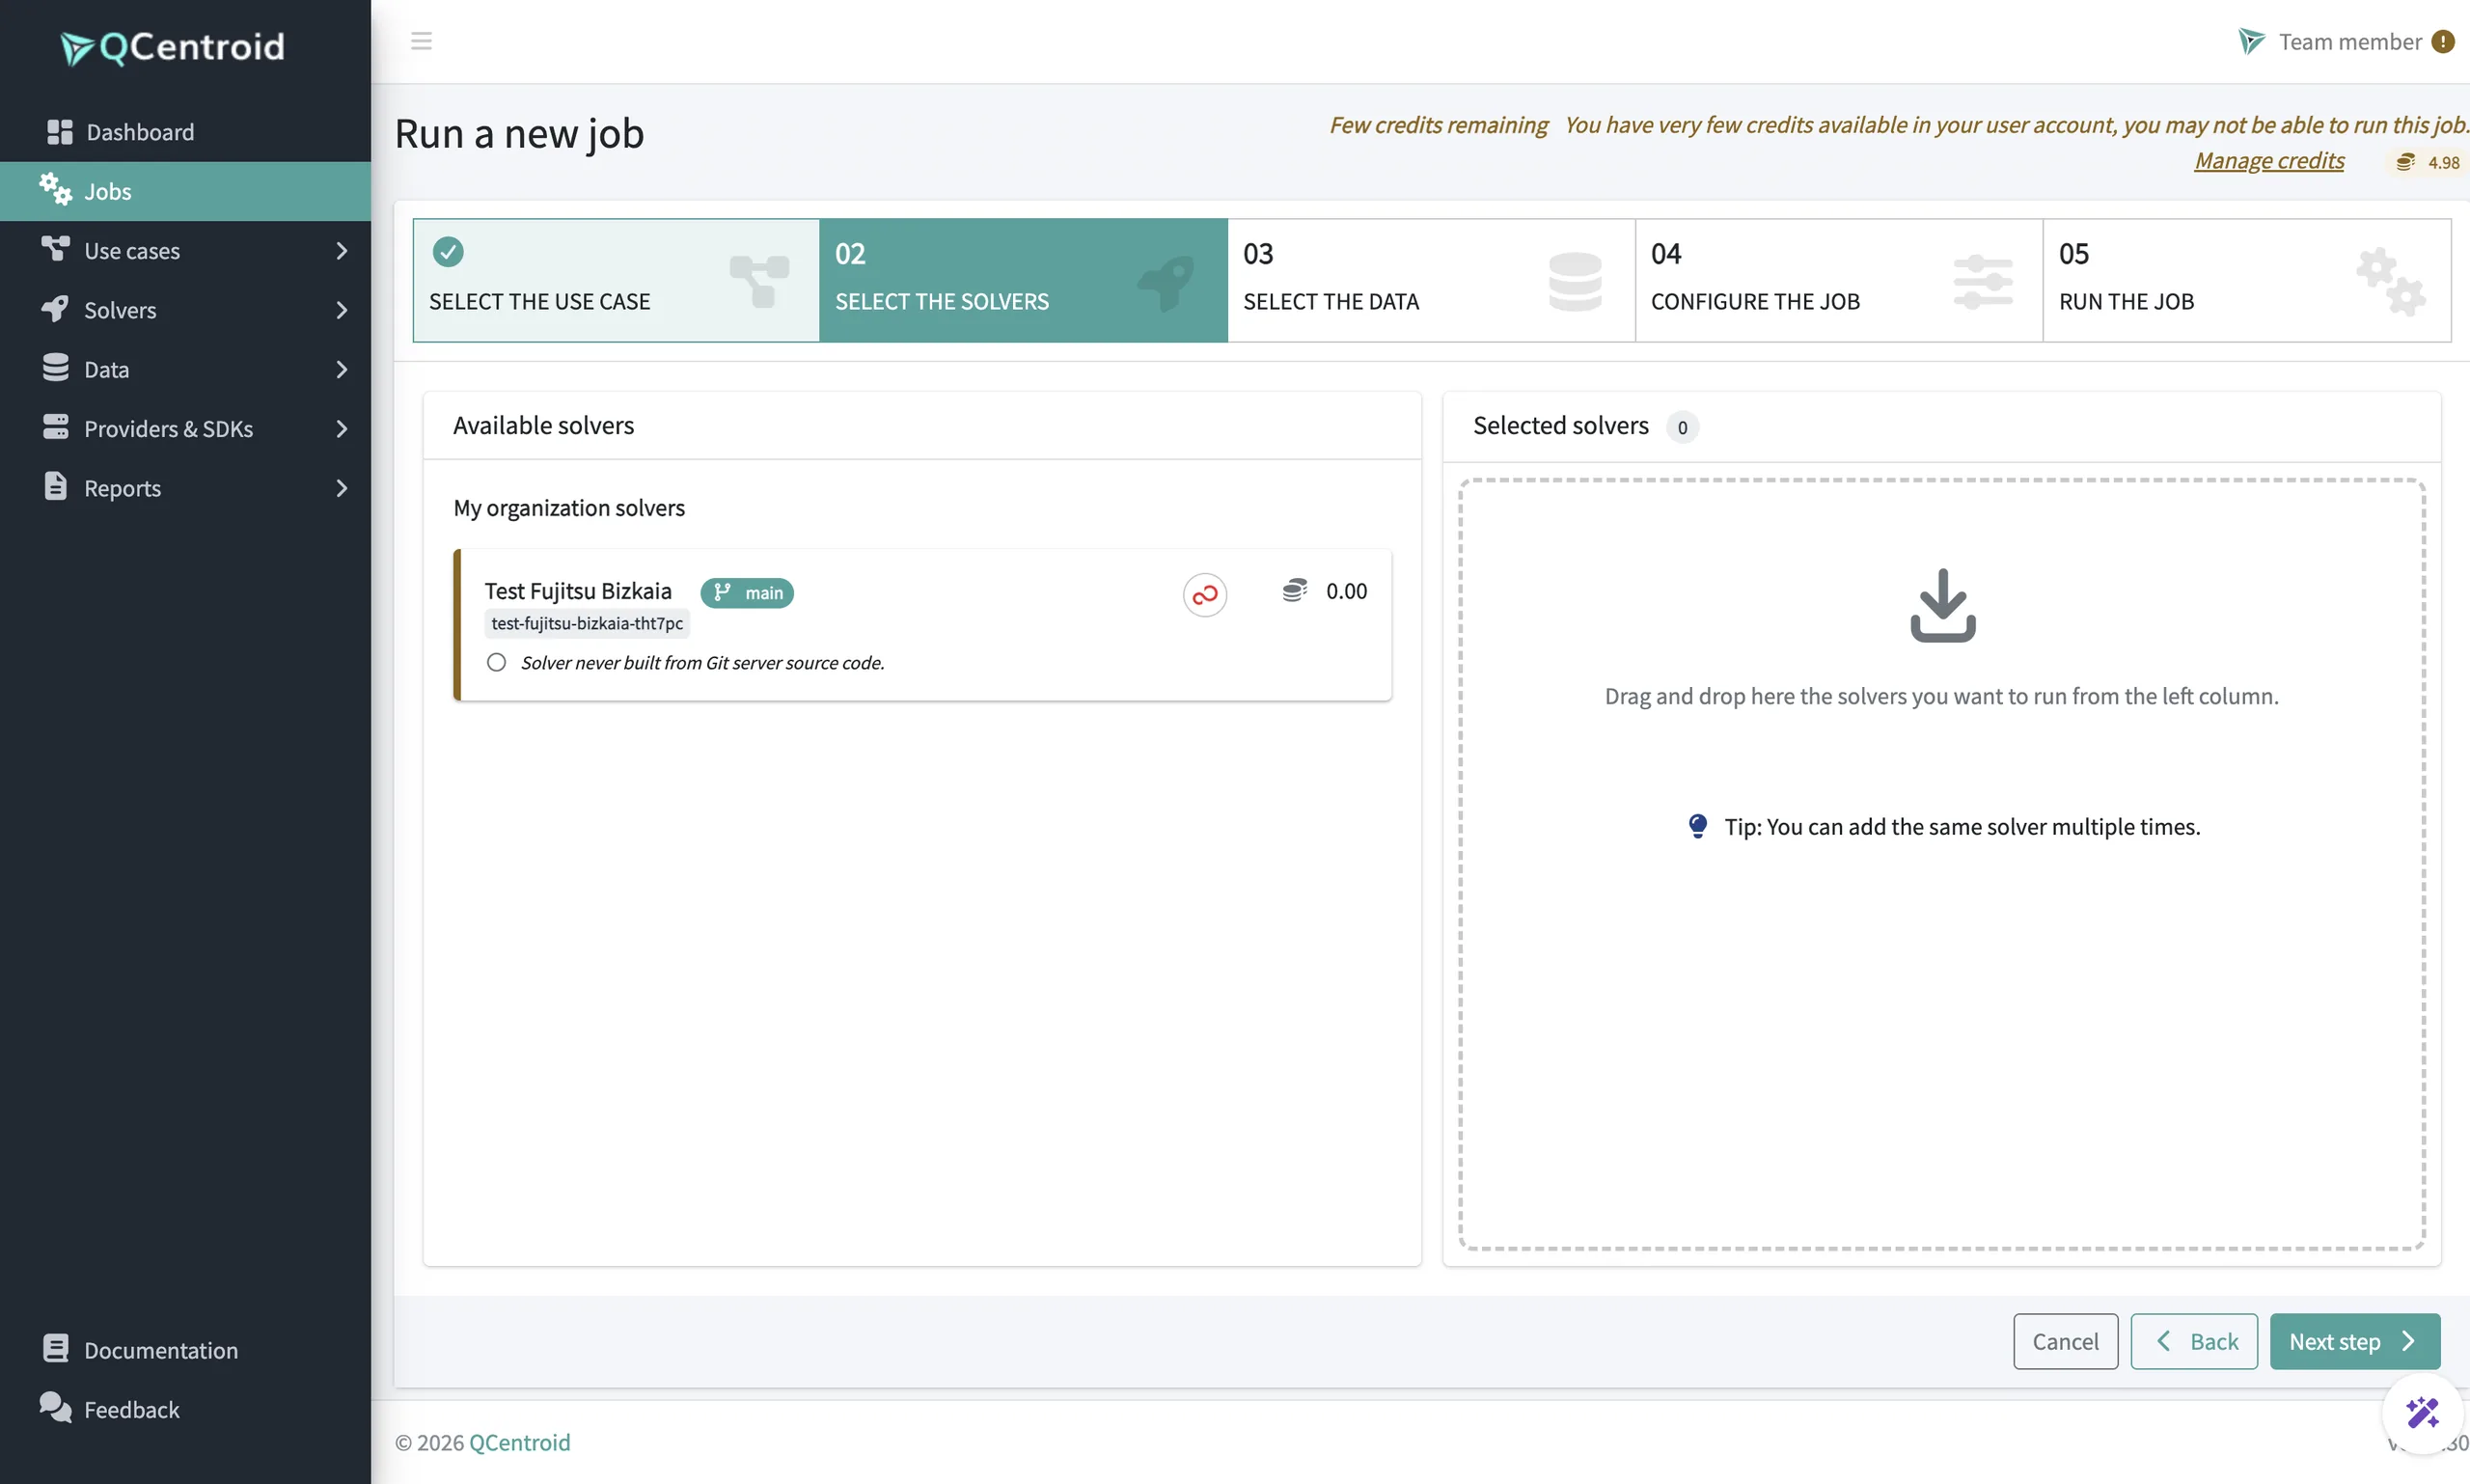Image resolution: width=2470 pixels, height=1484 pixels.
Task: Go to step 04 Configure the job
Action: pos(1838,280)
